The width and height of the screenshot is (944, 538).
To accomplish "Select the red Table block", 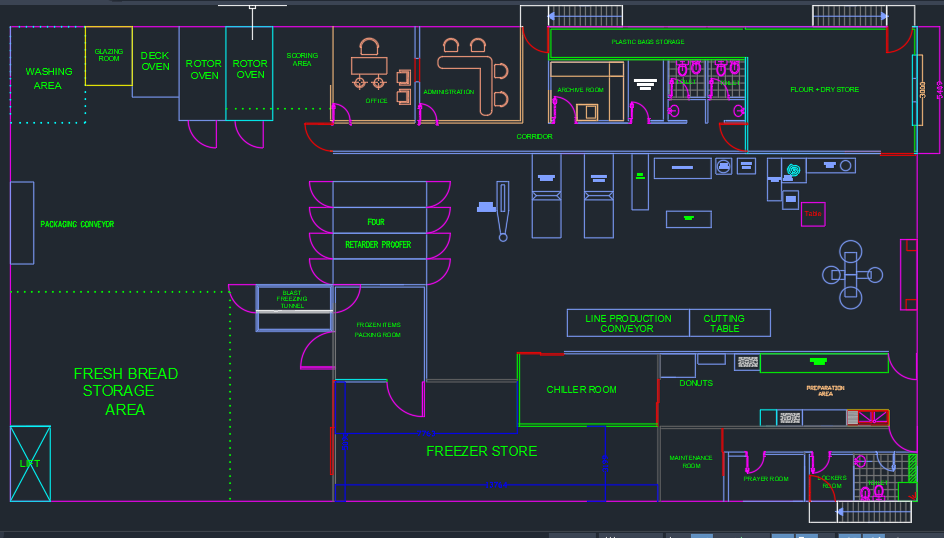I will click(813, 214).
